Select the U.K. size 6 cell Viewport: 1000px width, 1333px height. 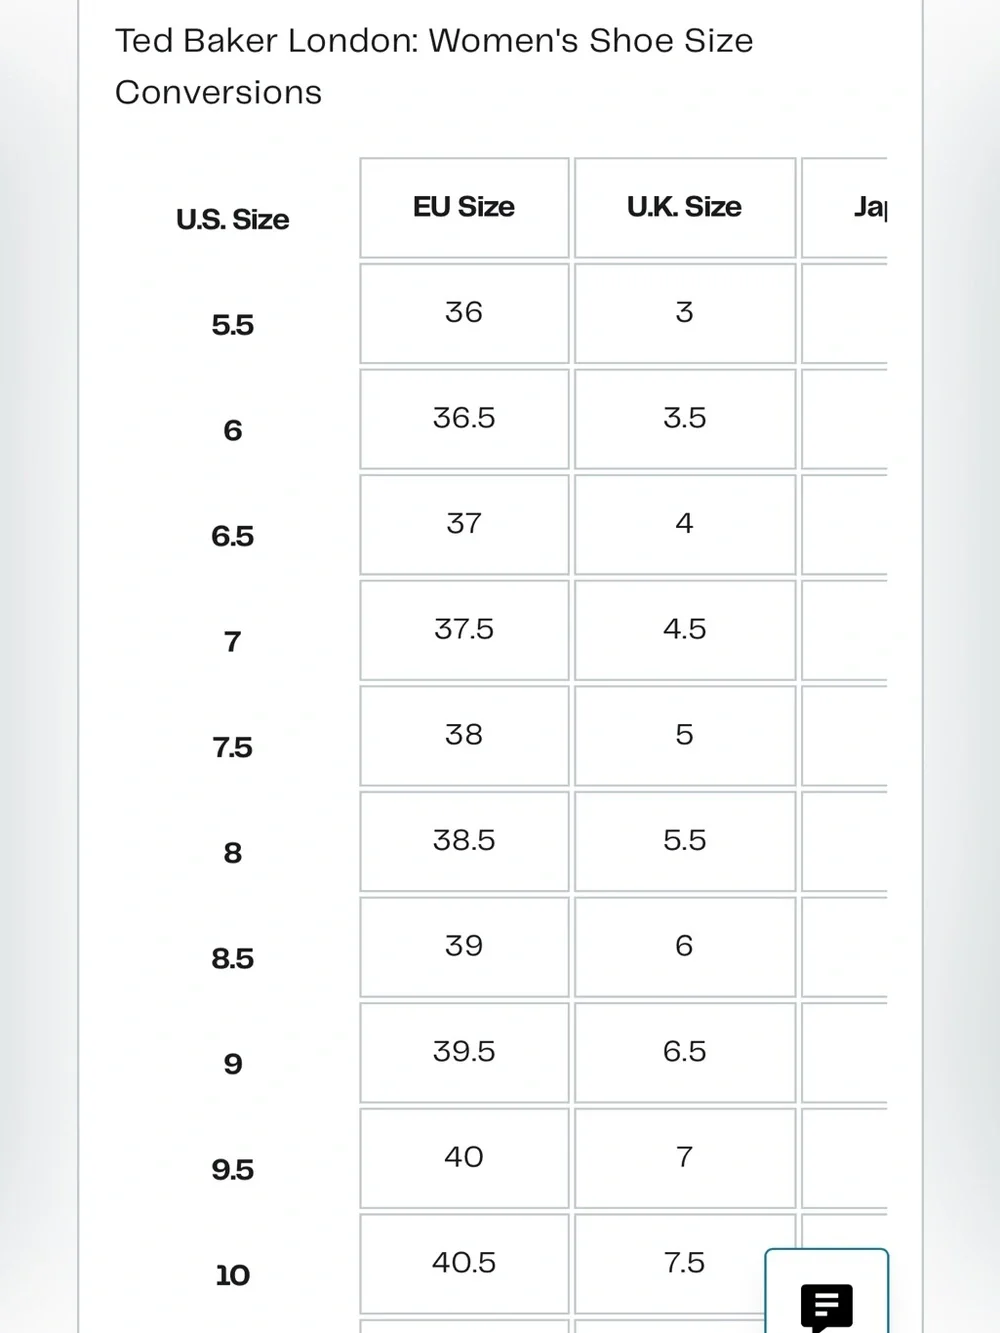pyautogui.click(x=685, y=946)
